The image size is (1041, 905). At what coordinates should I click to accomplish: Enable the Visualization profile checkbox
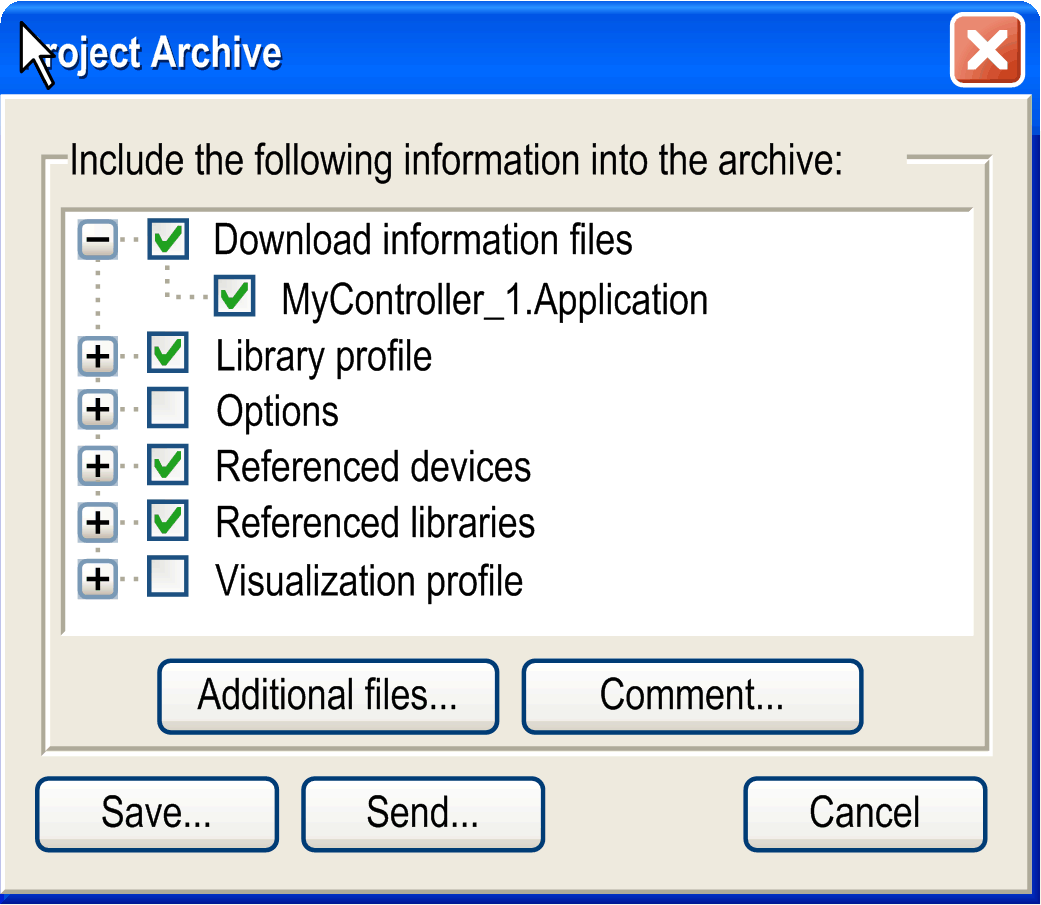pyautogui.click(x=168, y=576)
